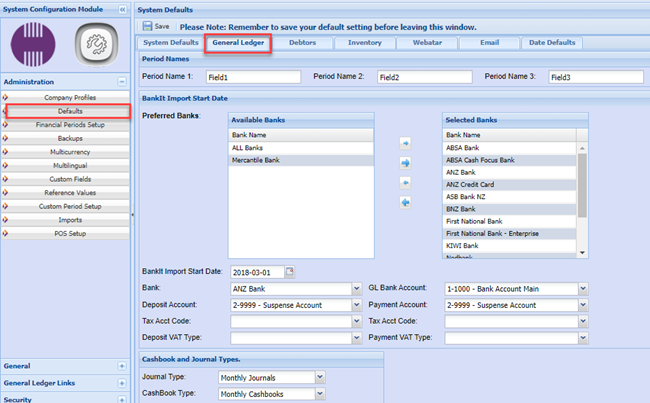Viewport: 650px width, 403px height.
Task: Click the large move-all left arrow
Action: [x=406, y=203]
